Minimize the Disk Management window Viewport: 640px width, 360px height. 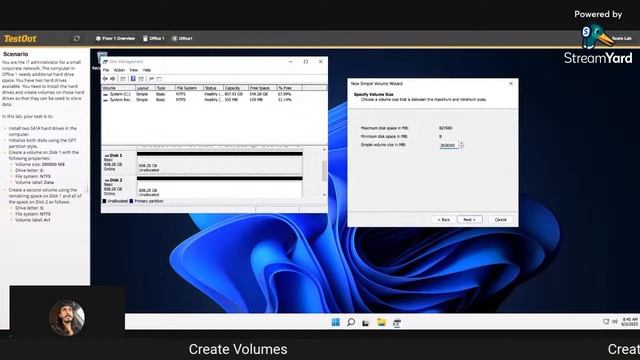(x=291, y=62)
